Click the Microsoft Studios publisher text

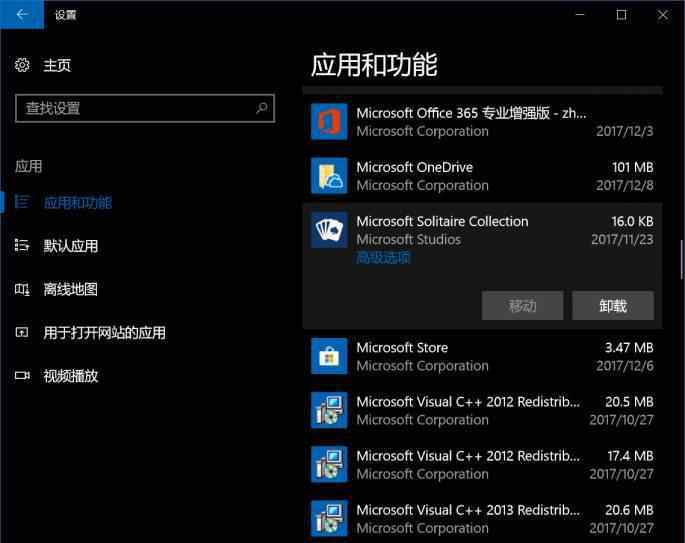click(x=408, y=239)
